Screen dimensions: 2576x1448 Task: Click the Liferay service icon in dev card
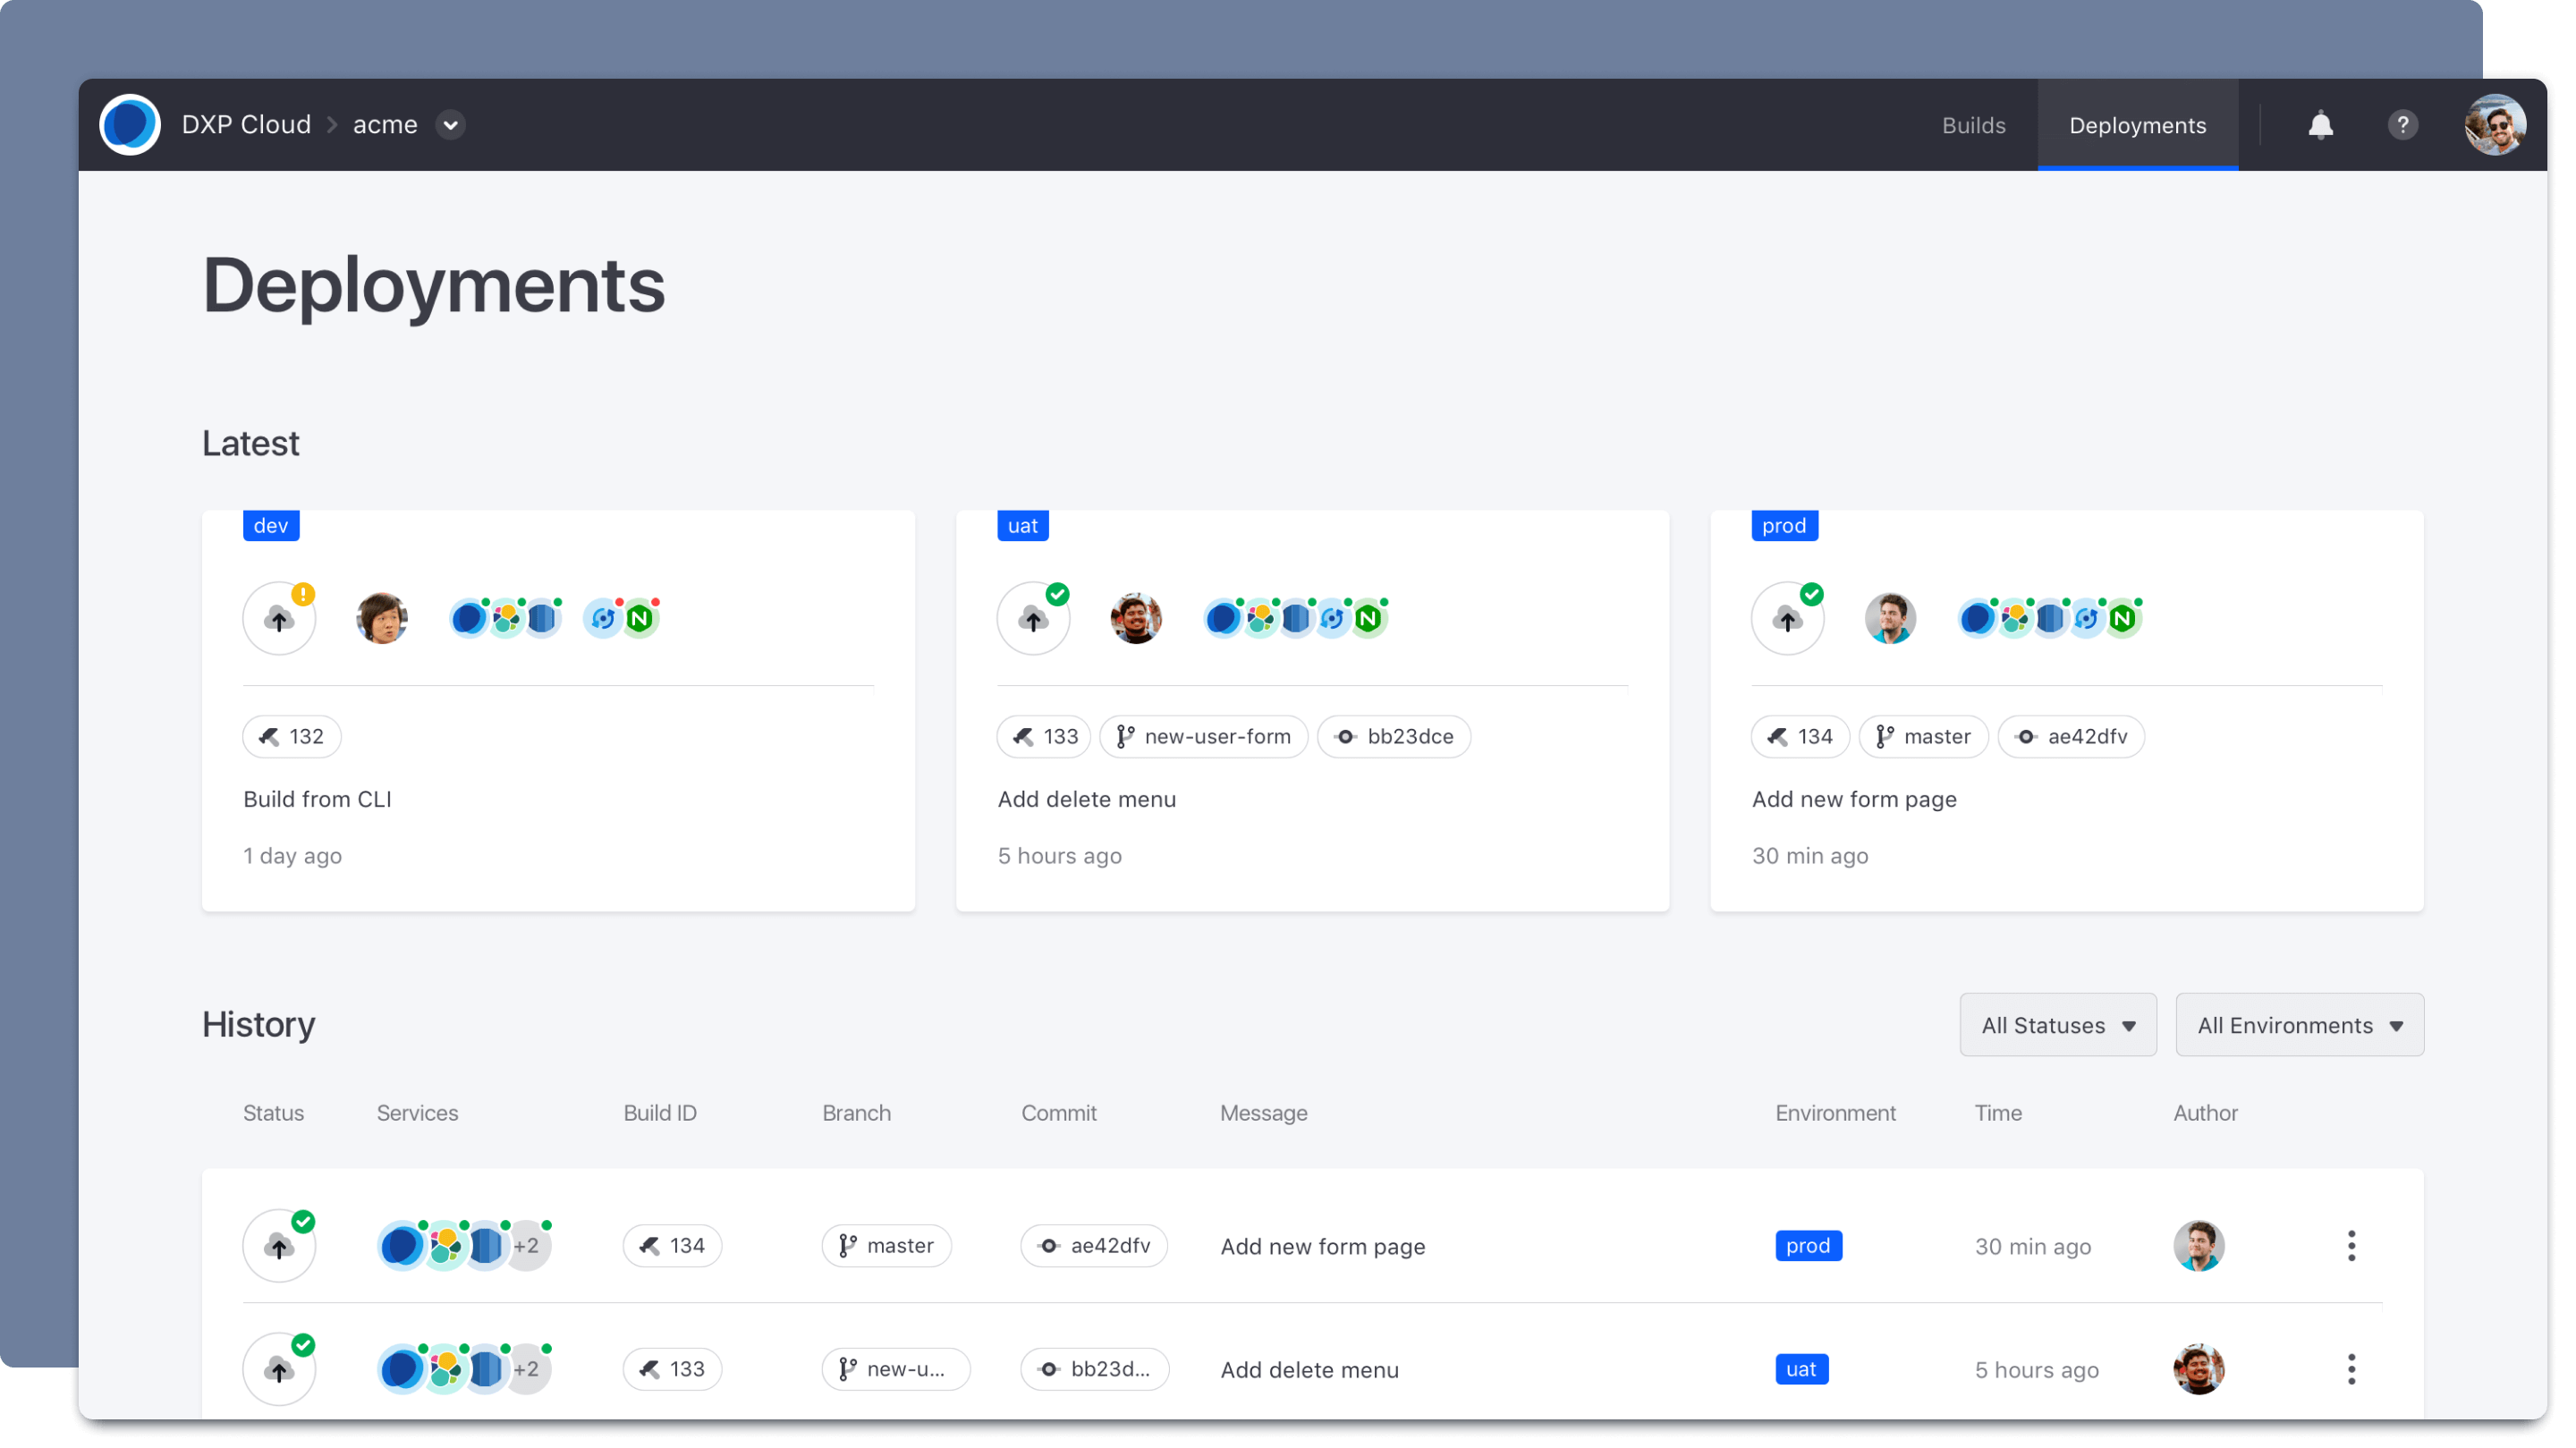pos(469,619)
